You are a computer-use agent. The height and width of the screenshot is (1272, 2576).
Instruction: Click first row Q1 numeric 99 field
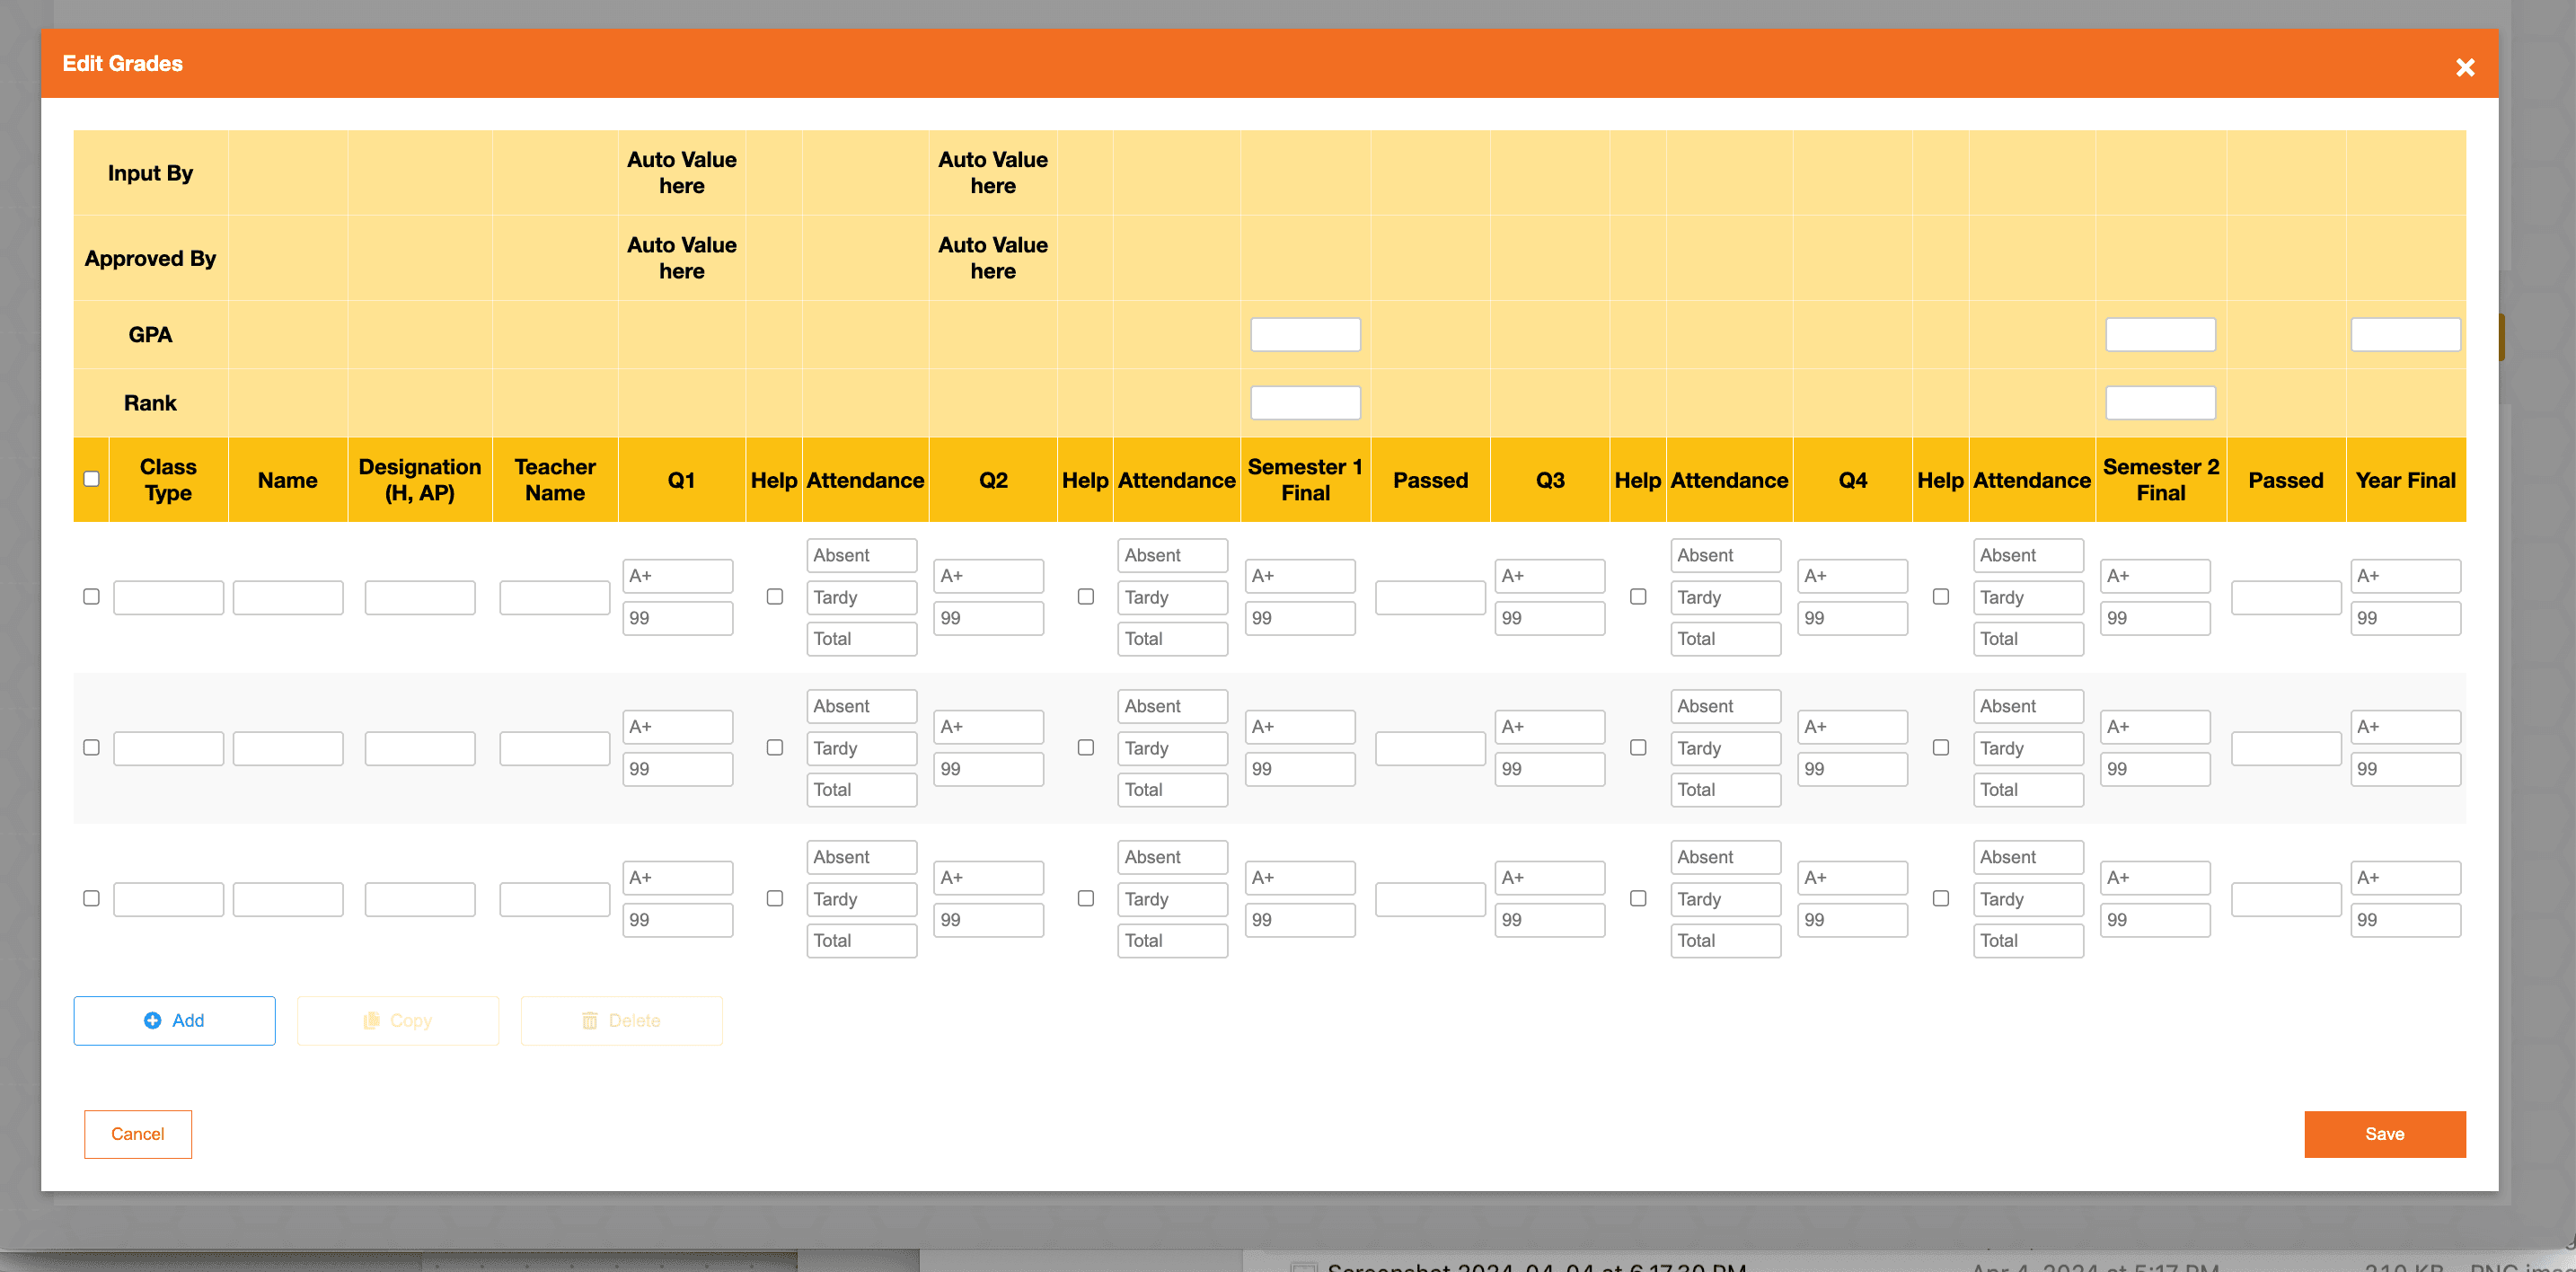[x=677, y=618]
